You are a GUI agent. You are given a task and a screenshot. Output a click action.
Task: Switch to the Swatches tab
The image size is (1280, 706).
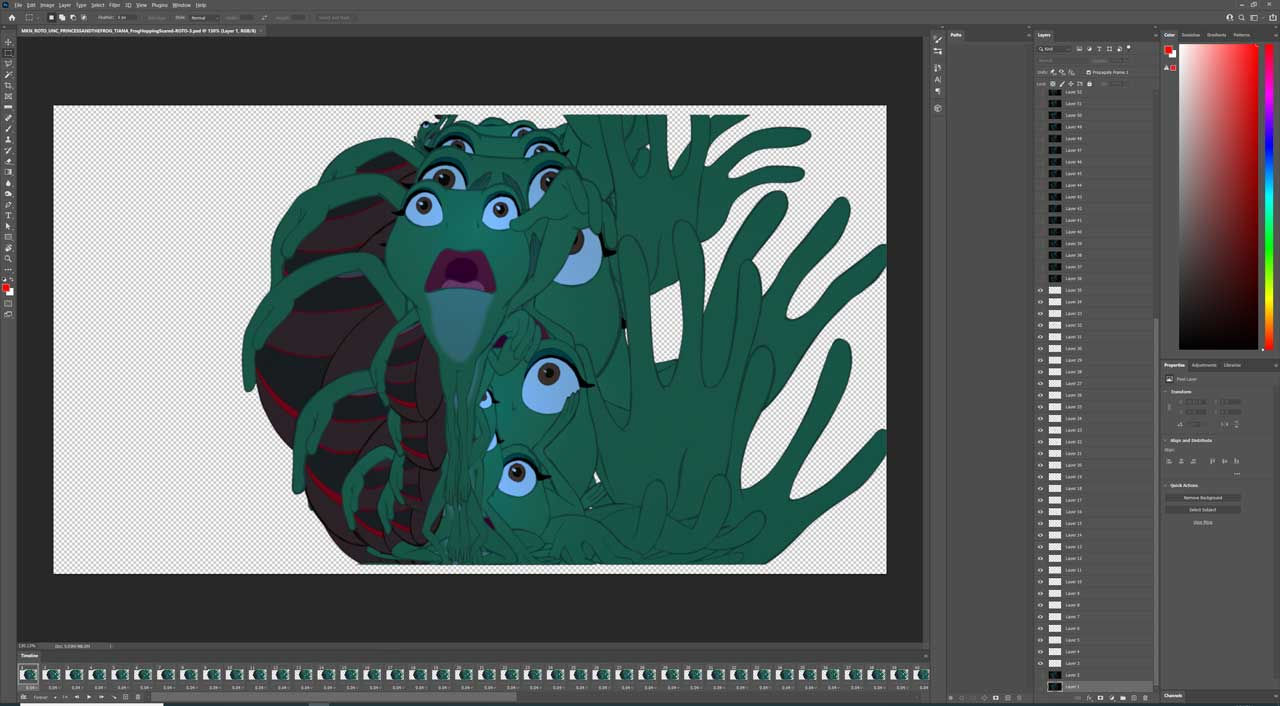click(1191, 35)
